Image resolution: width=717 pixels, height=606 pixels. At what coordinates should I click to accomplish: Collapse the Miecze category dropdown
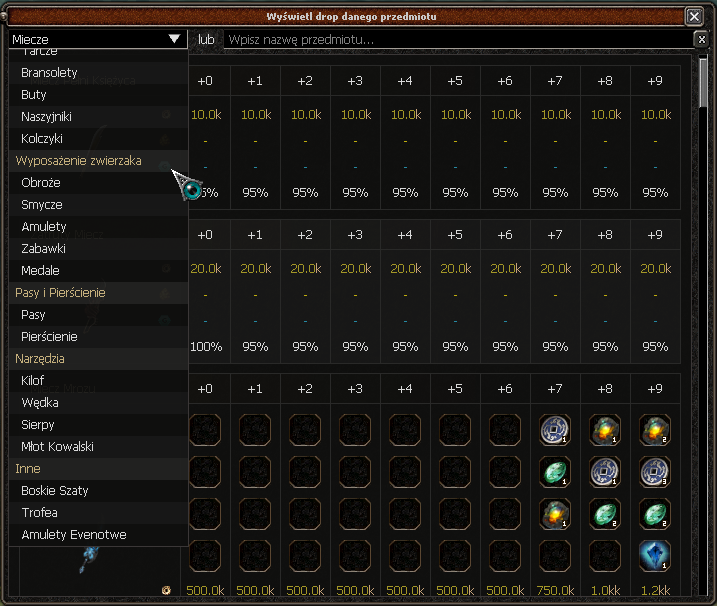175,39
